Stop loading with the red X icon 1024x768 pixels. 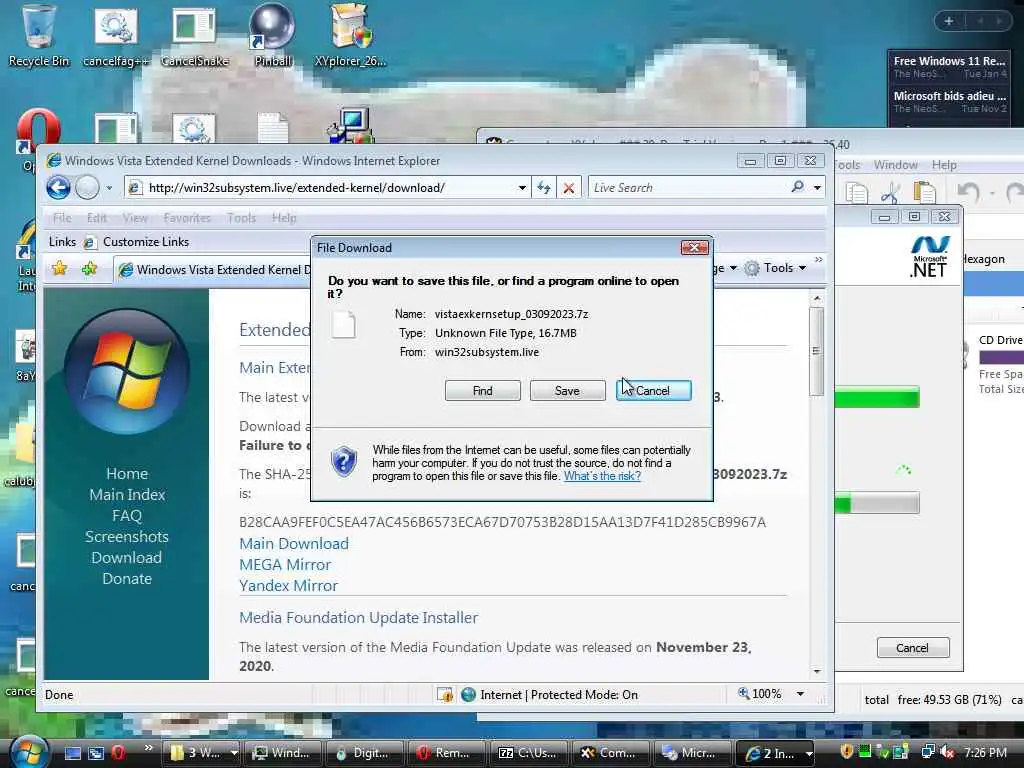pyautogui.click(x=569, y=188)
